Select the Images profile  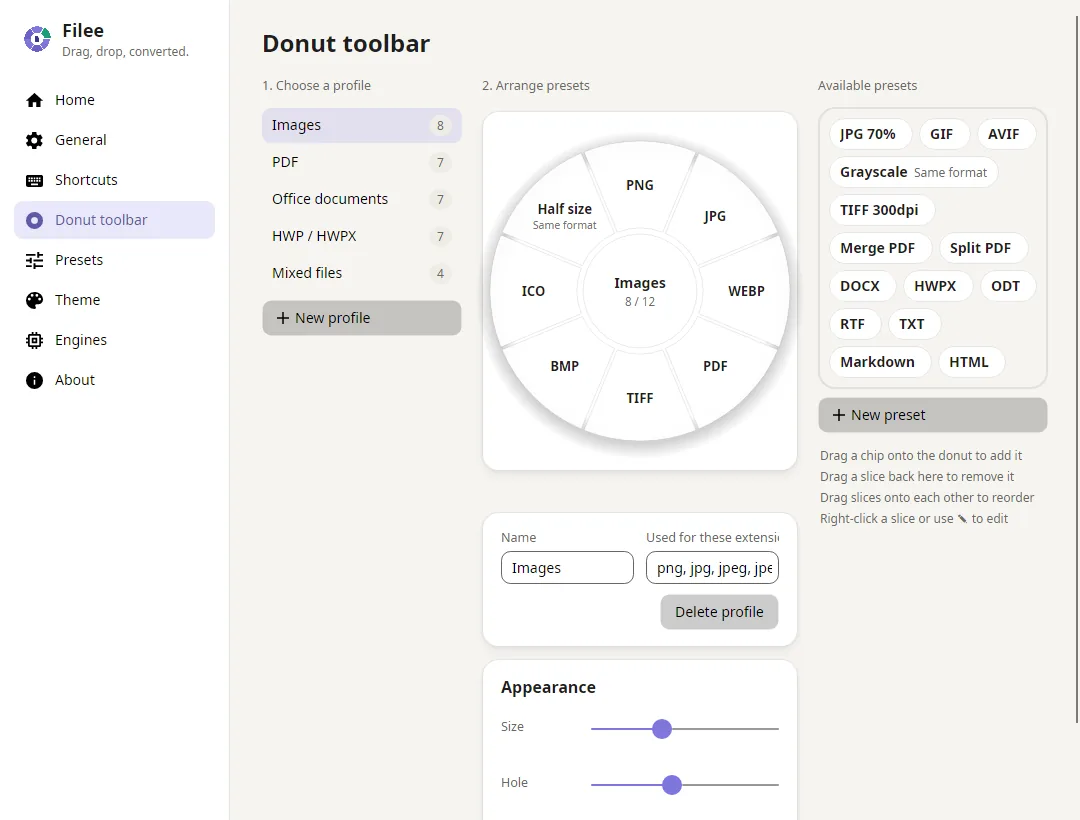click(362, 125)
